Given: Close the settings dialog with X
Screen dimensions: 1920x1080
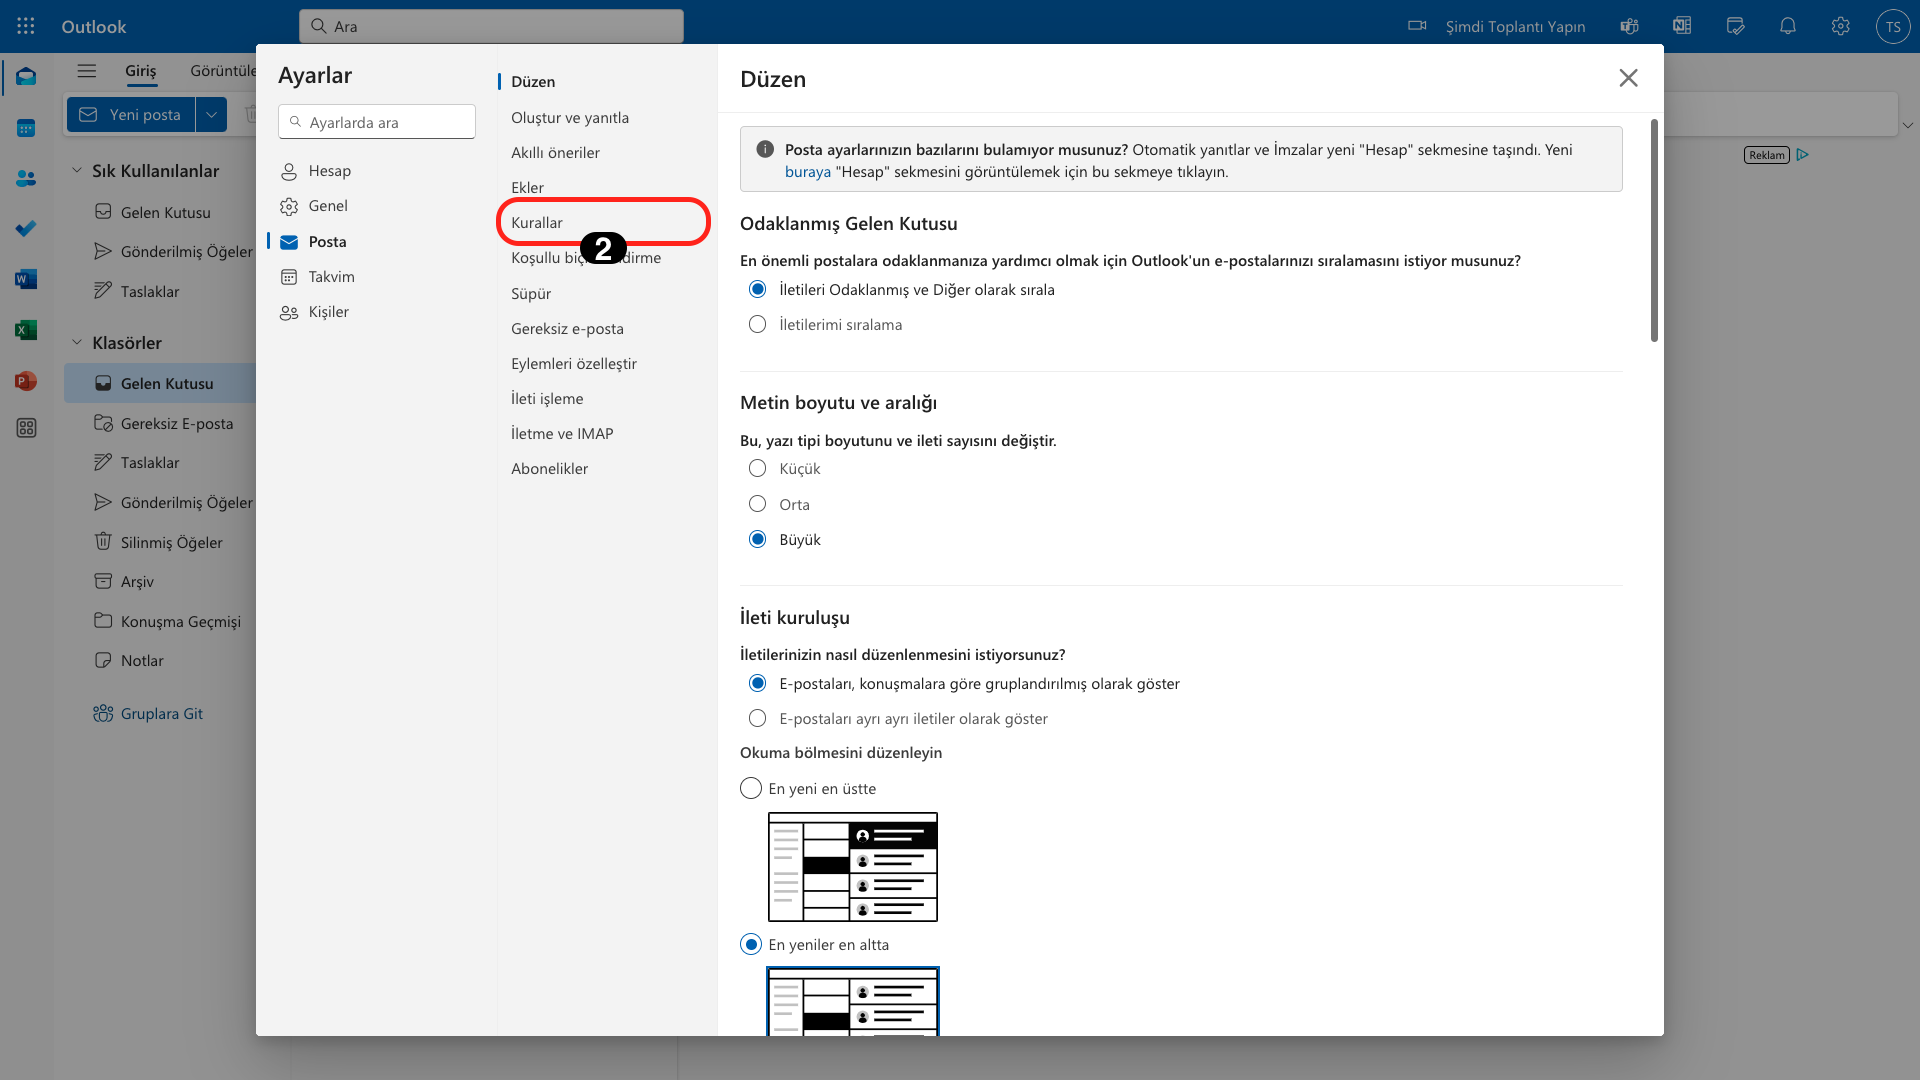Looking at the screenshot, I should pyautogui.click(x=1629, y=78).
